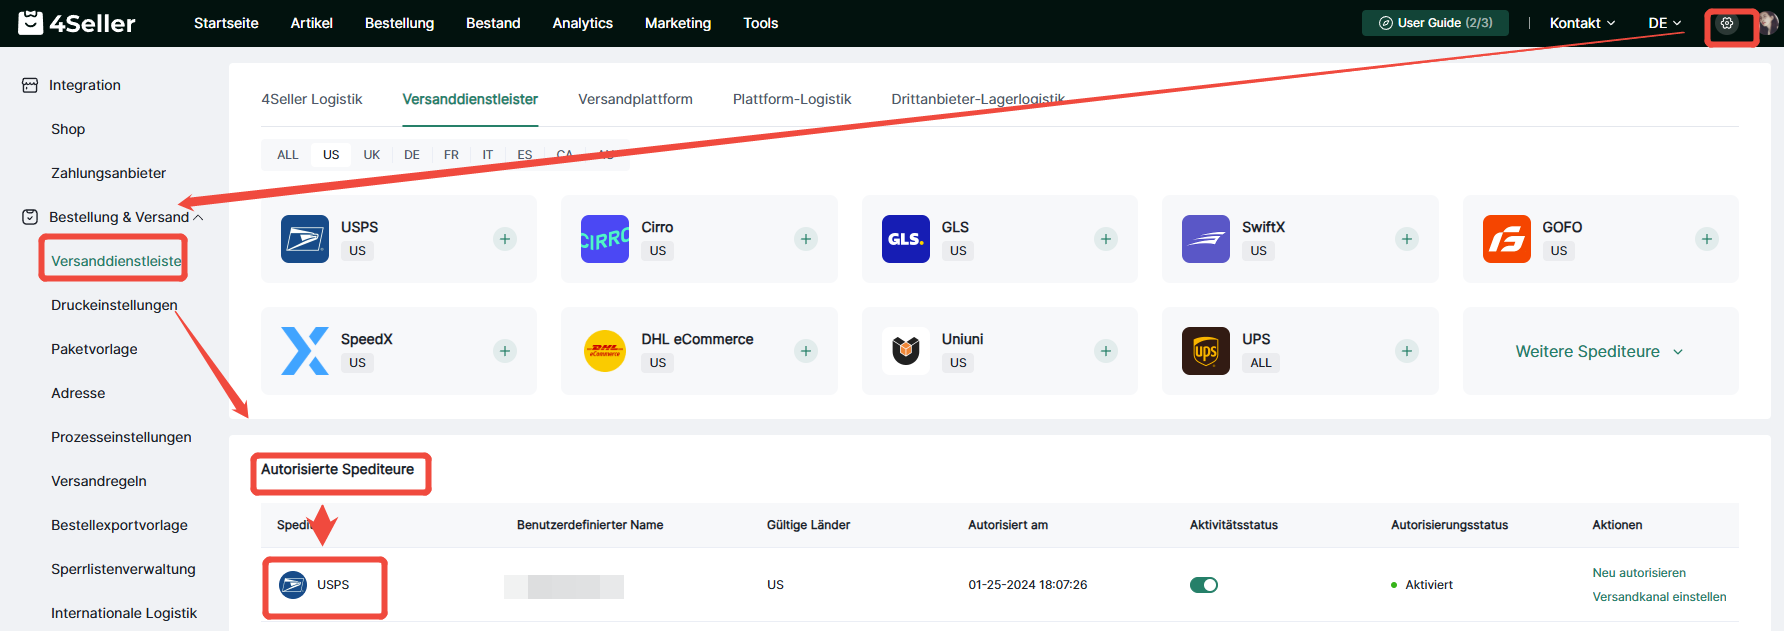
Task: Open Sperrlistenverwaltung in the sidebar
Action: click(123, 569)
